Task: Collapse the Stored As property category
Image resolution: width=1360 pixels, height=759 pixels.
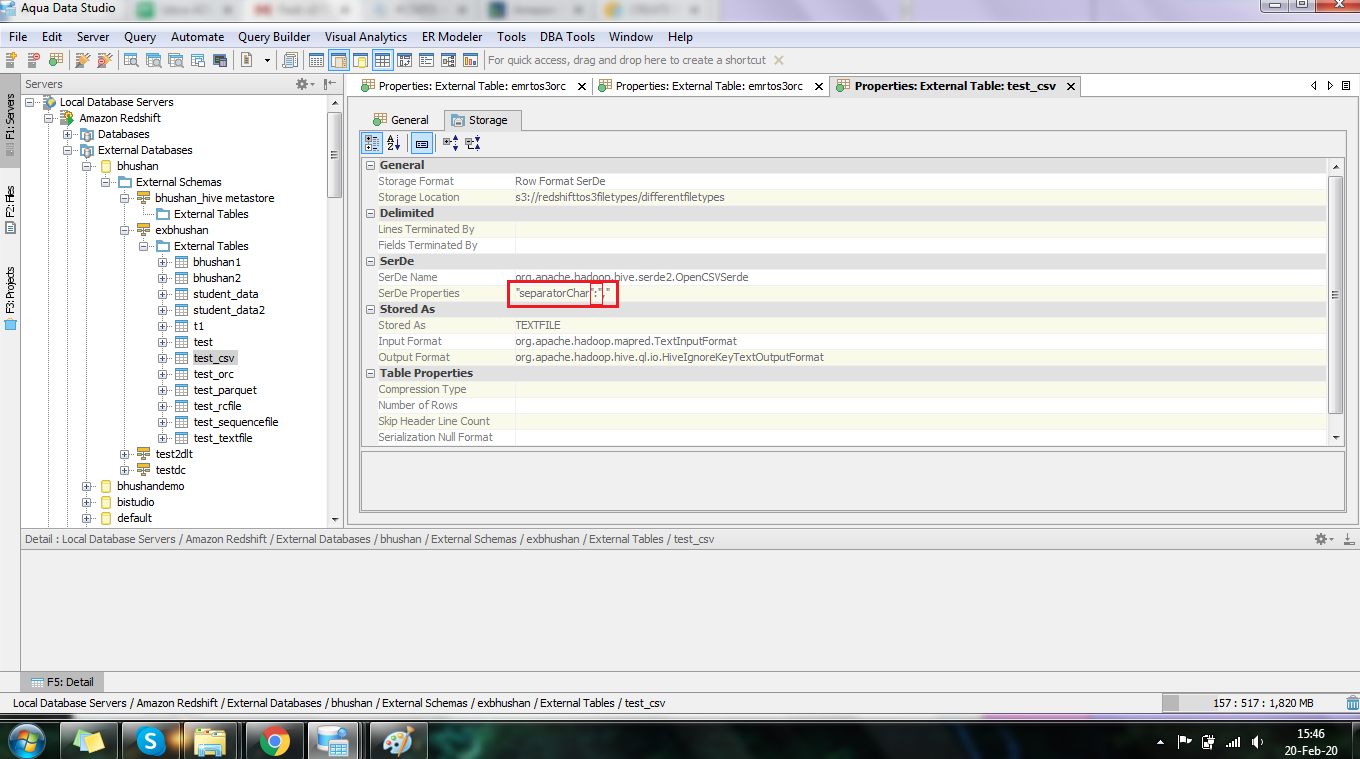Action: [x=370, y=309]
